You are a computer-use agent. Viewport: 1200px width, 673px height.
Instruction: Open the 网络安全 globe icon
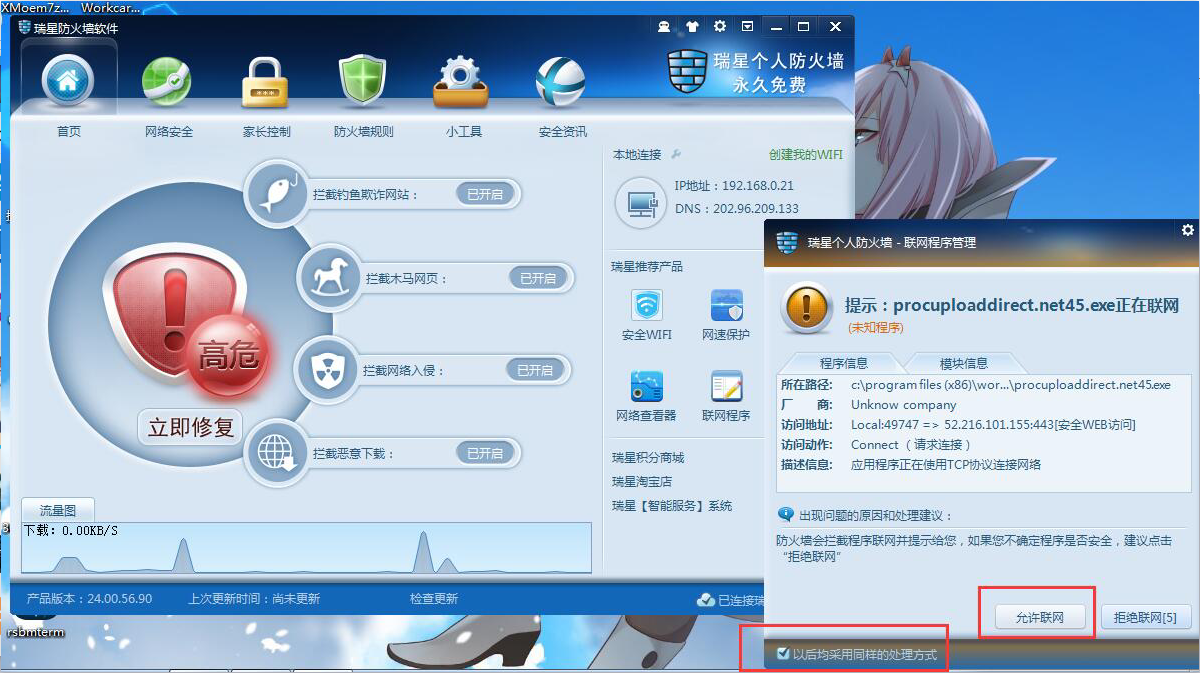click(x=166, y=82)
